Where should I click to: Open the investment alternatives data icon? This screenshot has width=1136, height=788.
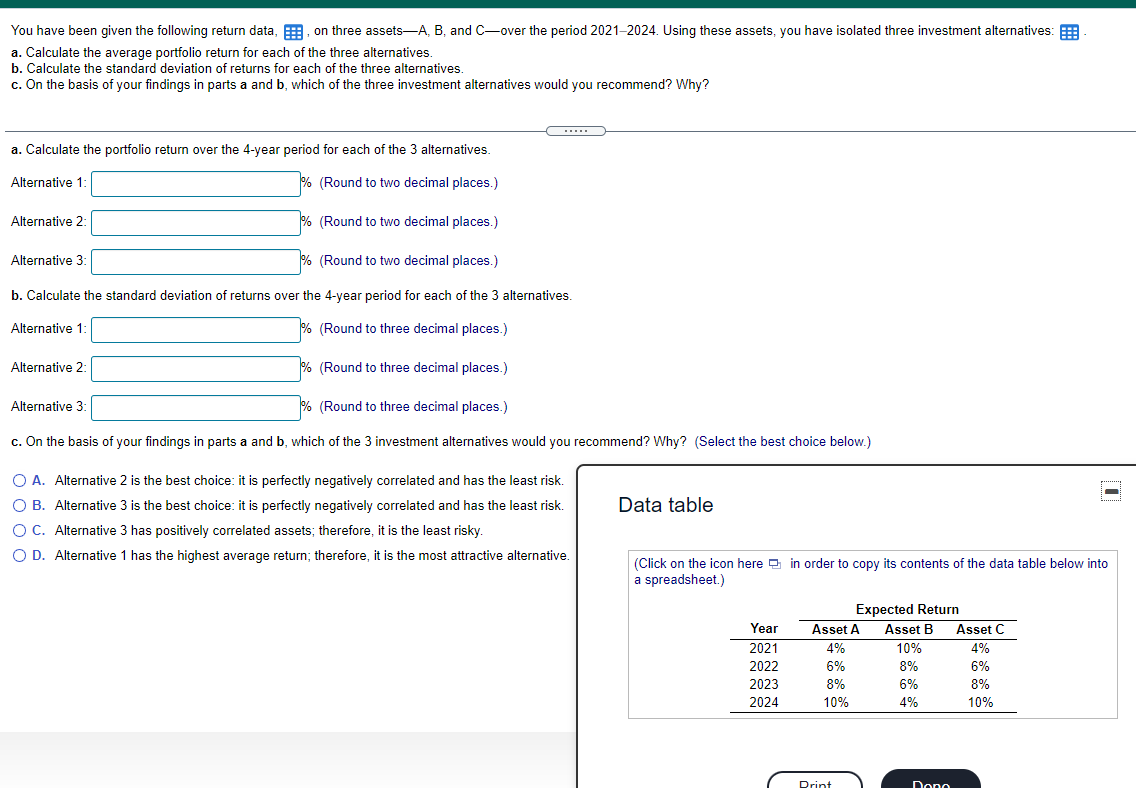click(1069, 31)
